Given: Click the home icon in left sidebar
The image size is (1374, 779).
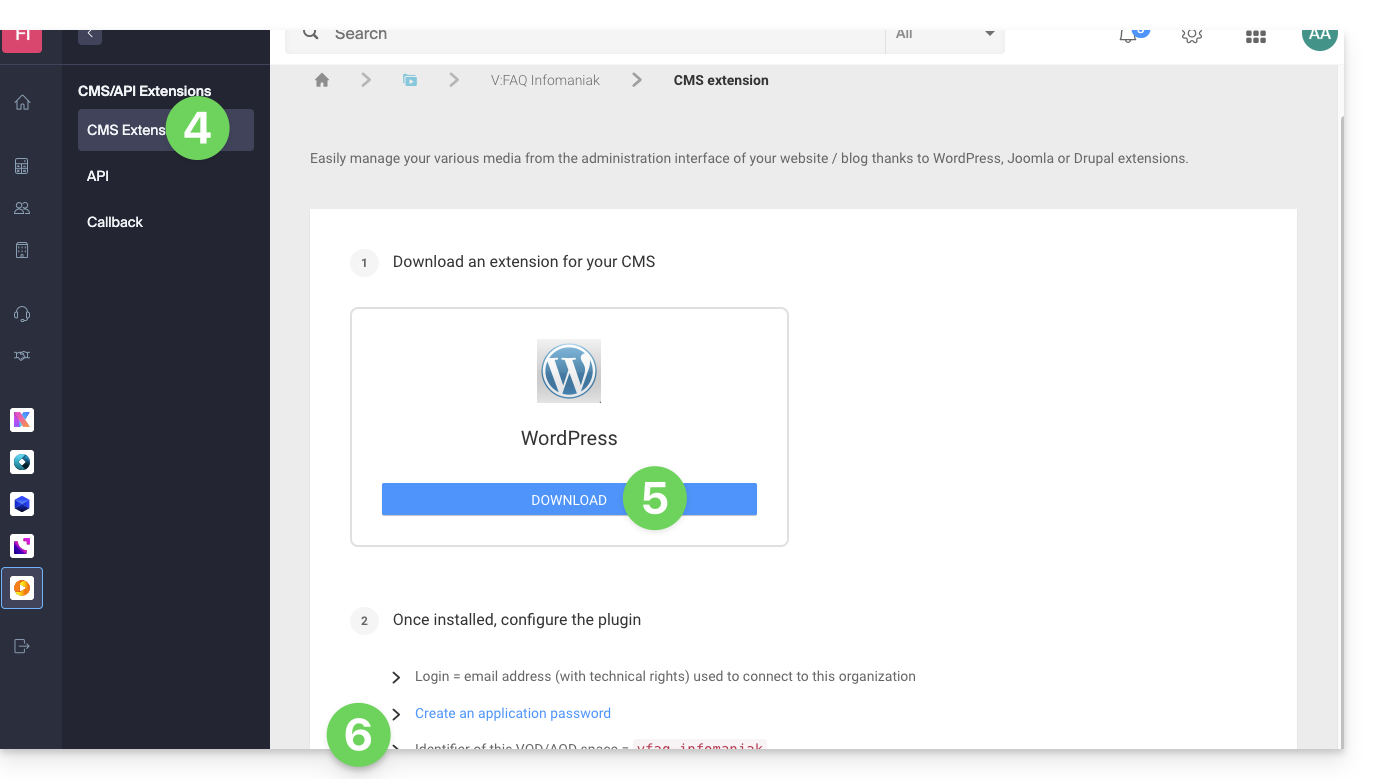Looking at the screenshot, I should [22, 102].
